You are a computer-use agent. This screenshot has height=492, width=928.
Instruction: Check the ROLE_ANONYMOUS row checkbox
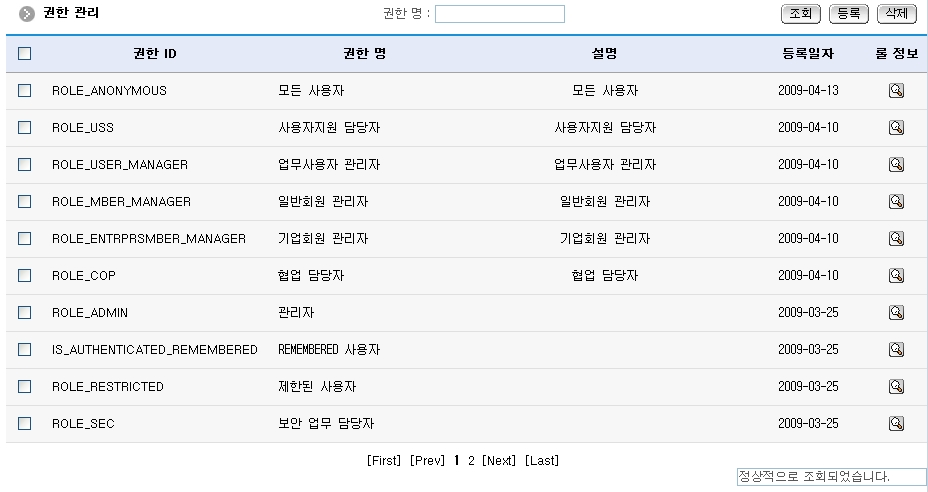pyautogui.click(x=25, y=91)
